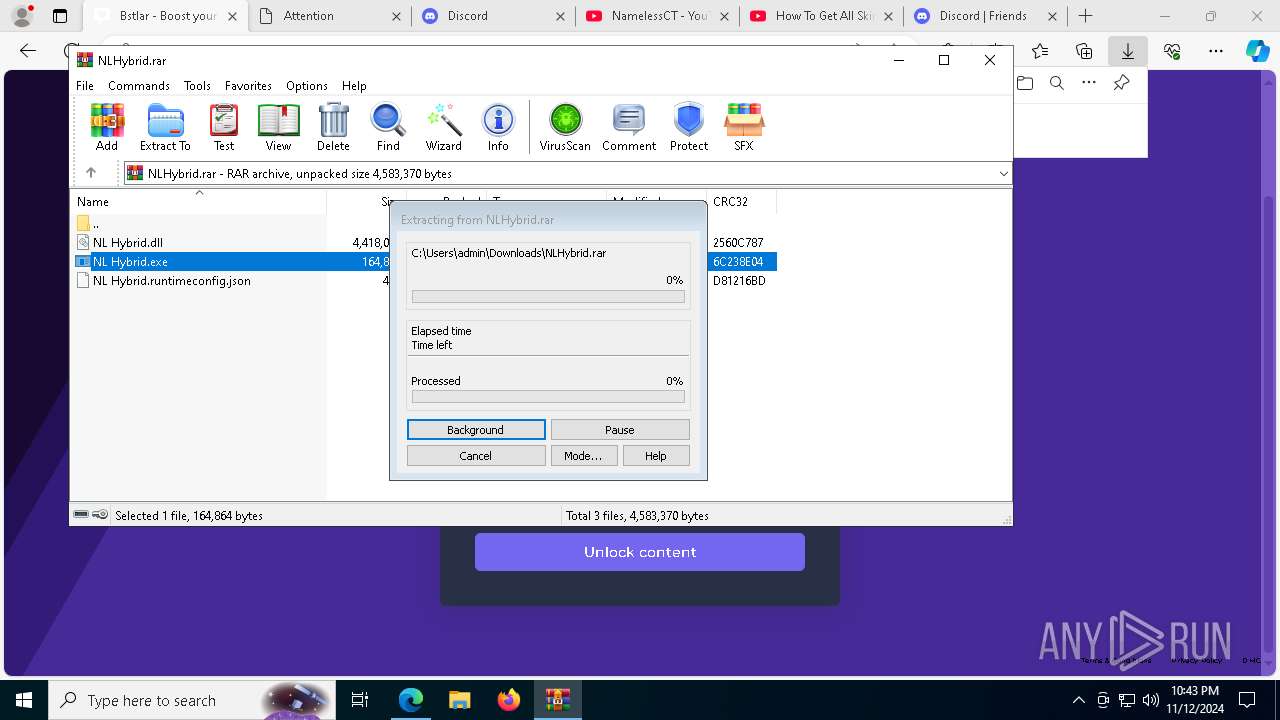Open a new browser tab
Image resolution: width=1280 pixels, height=720 pixels.
1086,16
